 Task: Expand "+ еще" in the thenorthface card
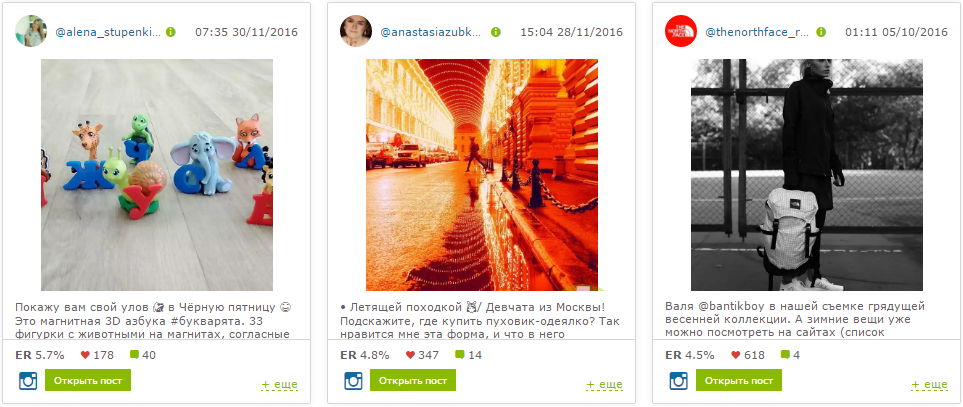930,384
